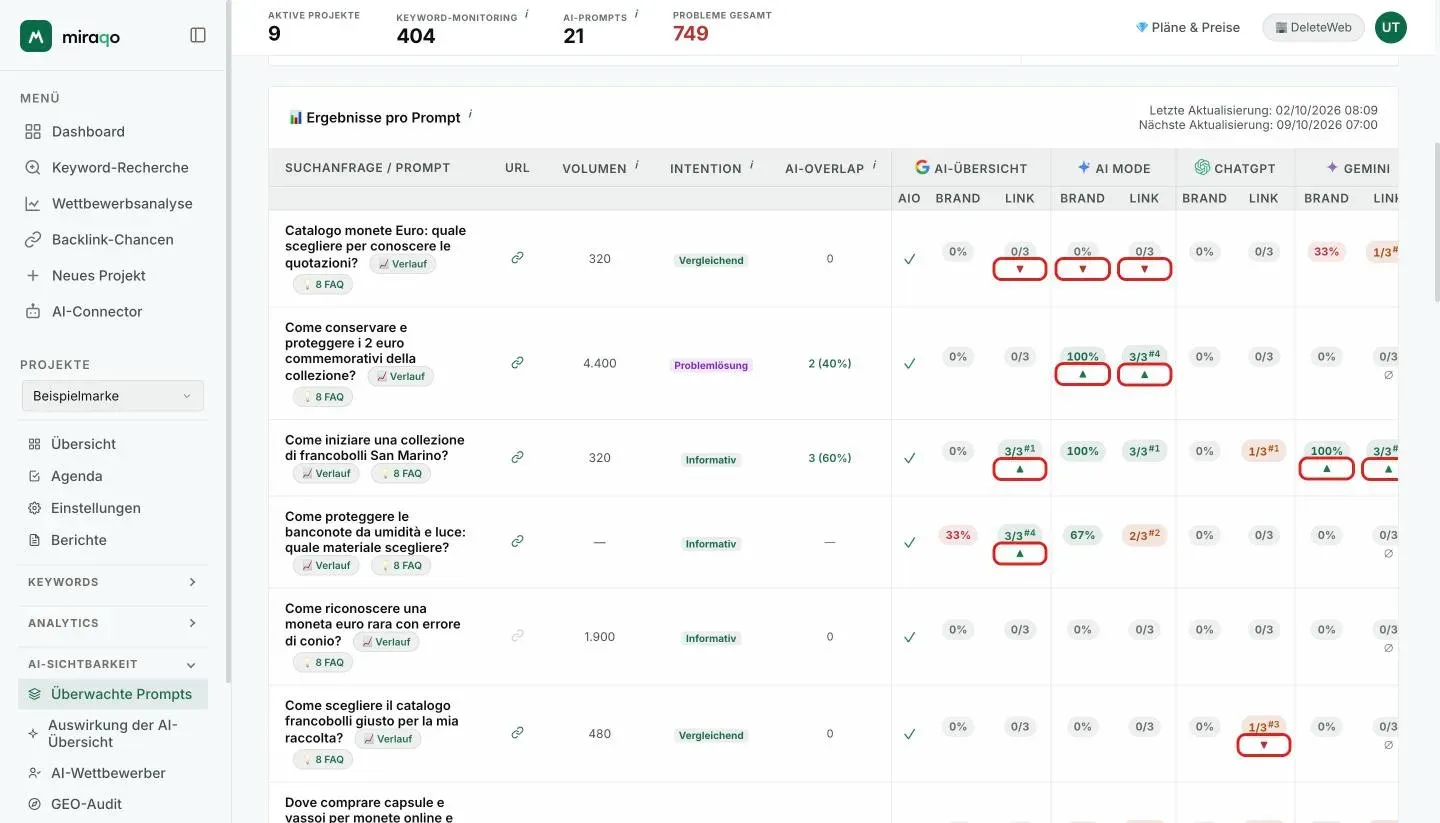
Task: Go to Keyword-Recherche
Action: (120, 167)
